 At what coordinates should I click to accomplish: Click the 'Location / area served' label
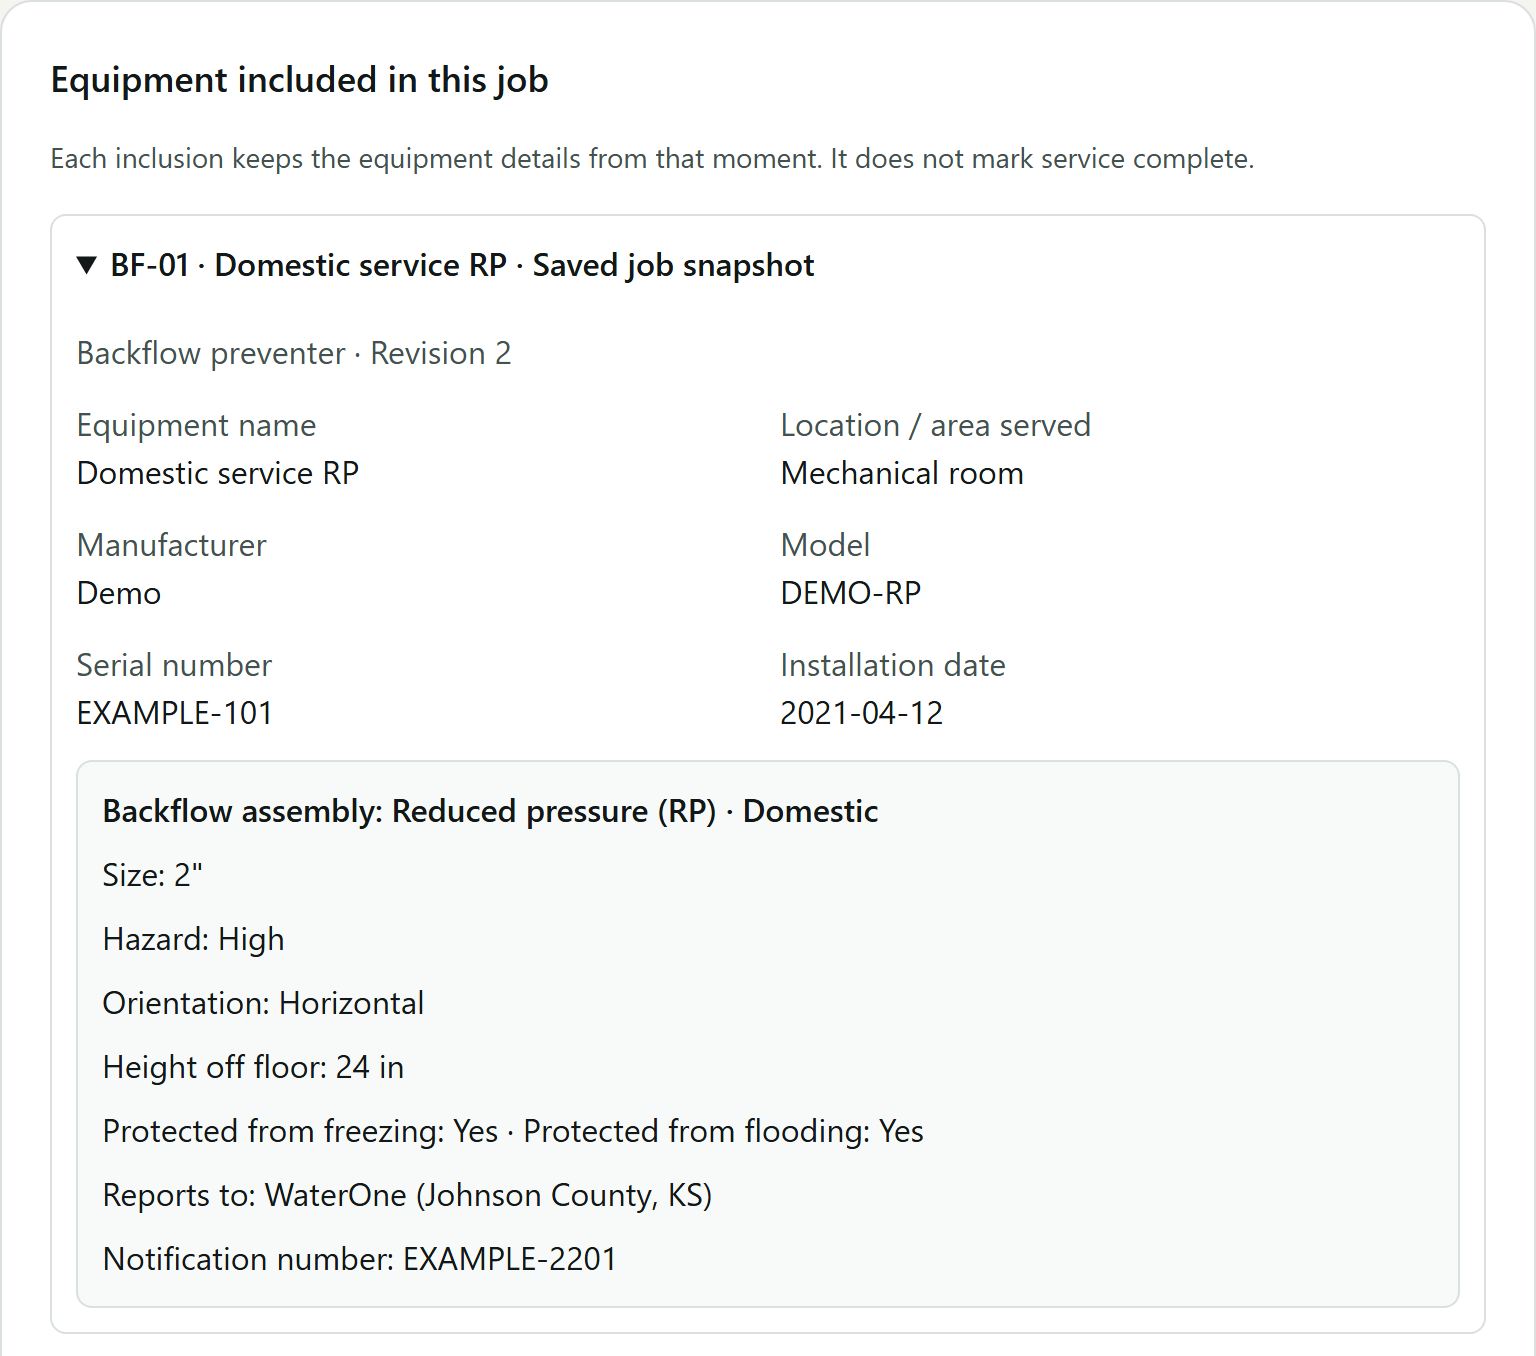coord(936,425)
